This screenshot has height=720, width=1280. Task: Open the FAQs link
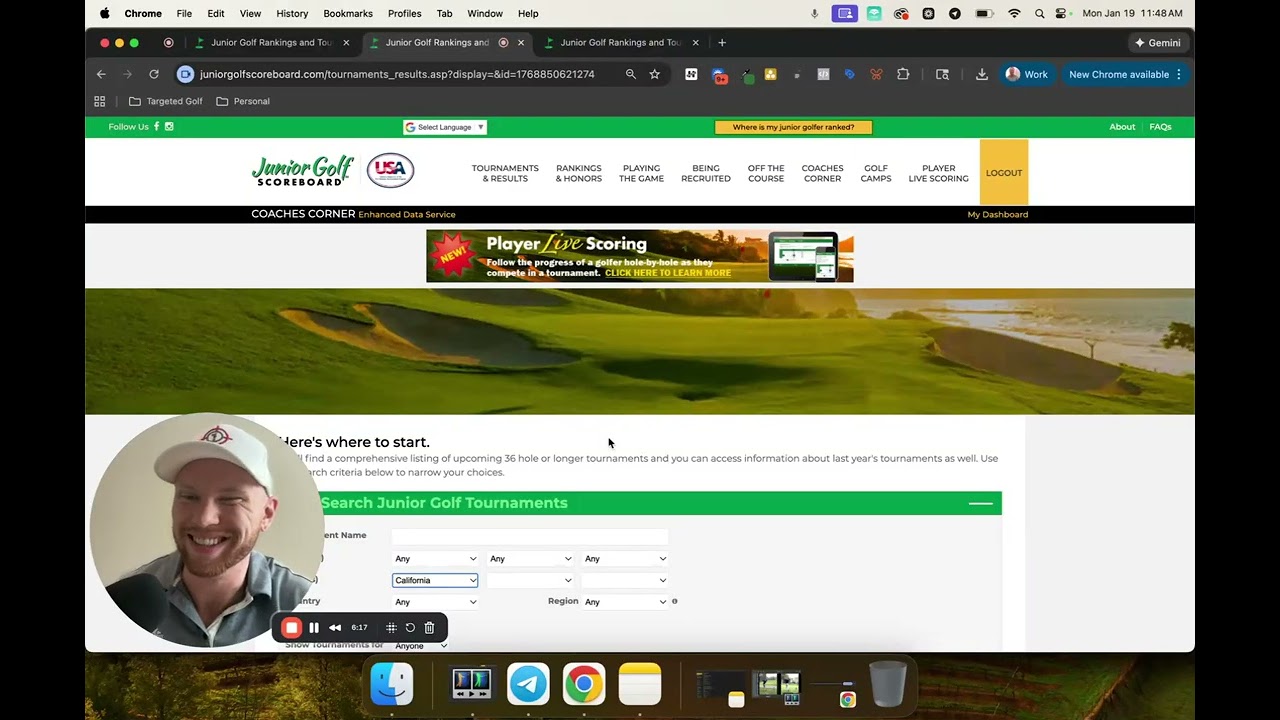(x=1160, y=127)
